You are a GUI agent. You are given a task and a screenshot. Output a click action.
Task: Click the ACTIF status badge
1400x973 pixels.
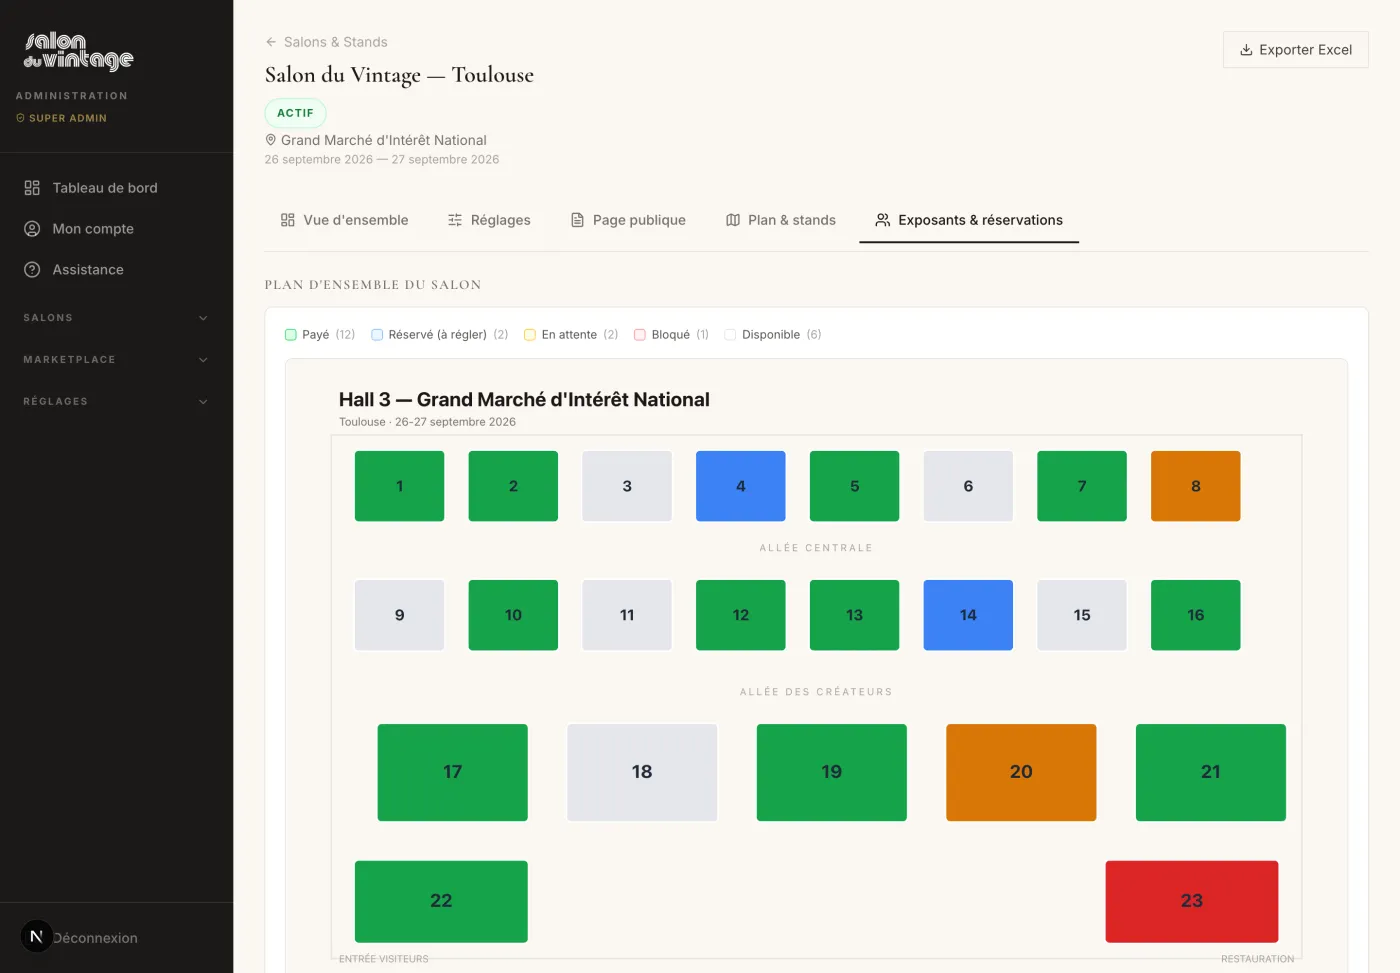[x=295, y=113]
